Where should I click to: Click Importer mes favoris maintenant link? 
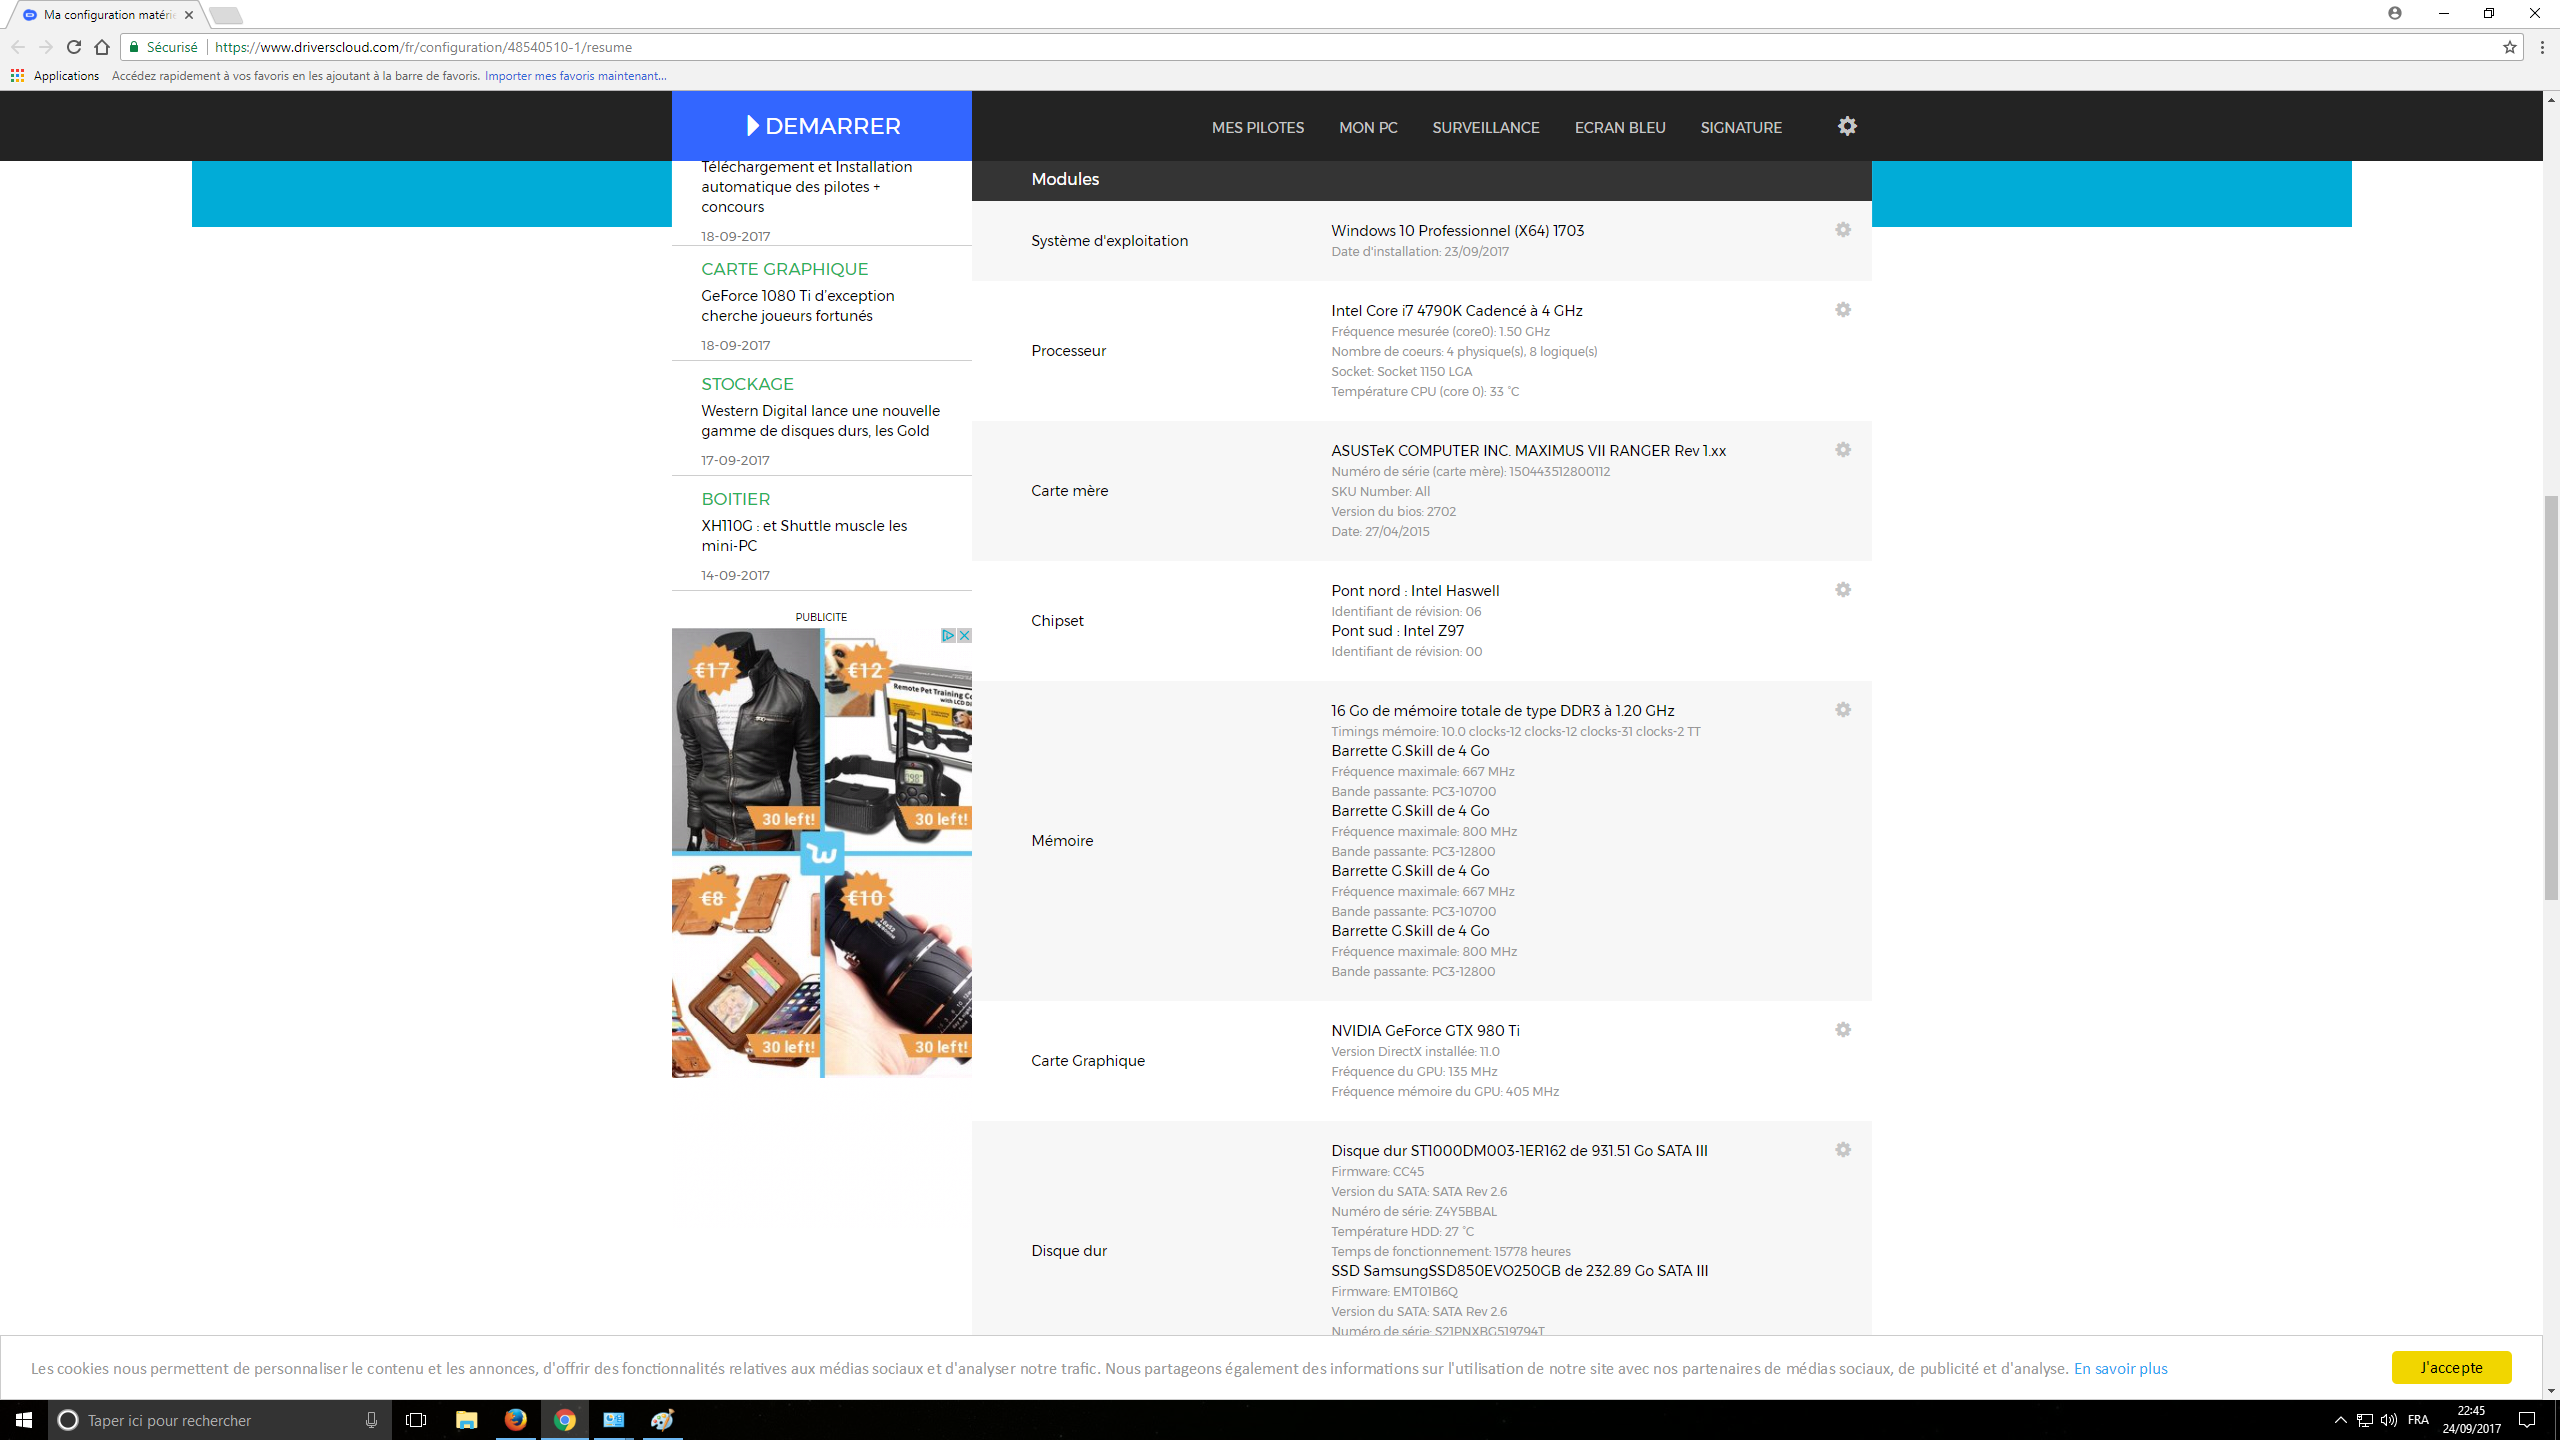point(576,76)
